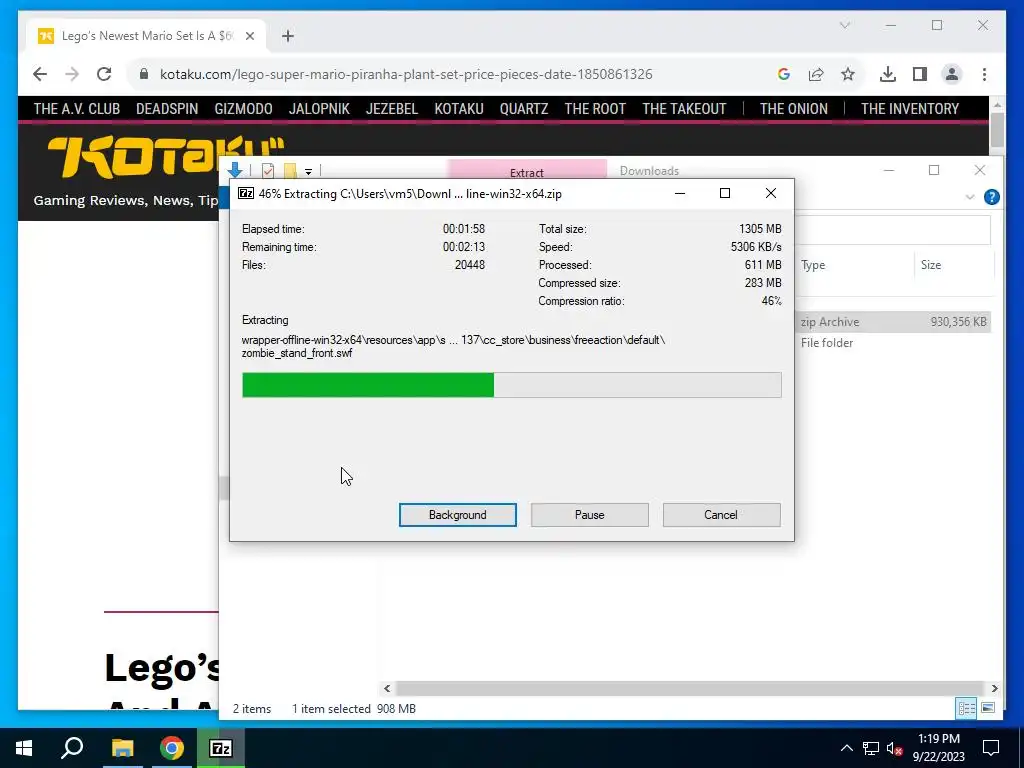The image size is (1024, 768).
Task: Switch Explorer to details view
Action: (x=966, y=708)
